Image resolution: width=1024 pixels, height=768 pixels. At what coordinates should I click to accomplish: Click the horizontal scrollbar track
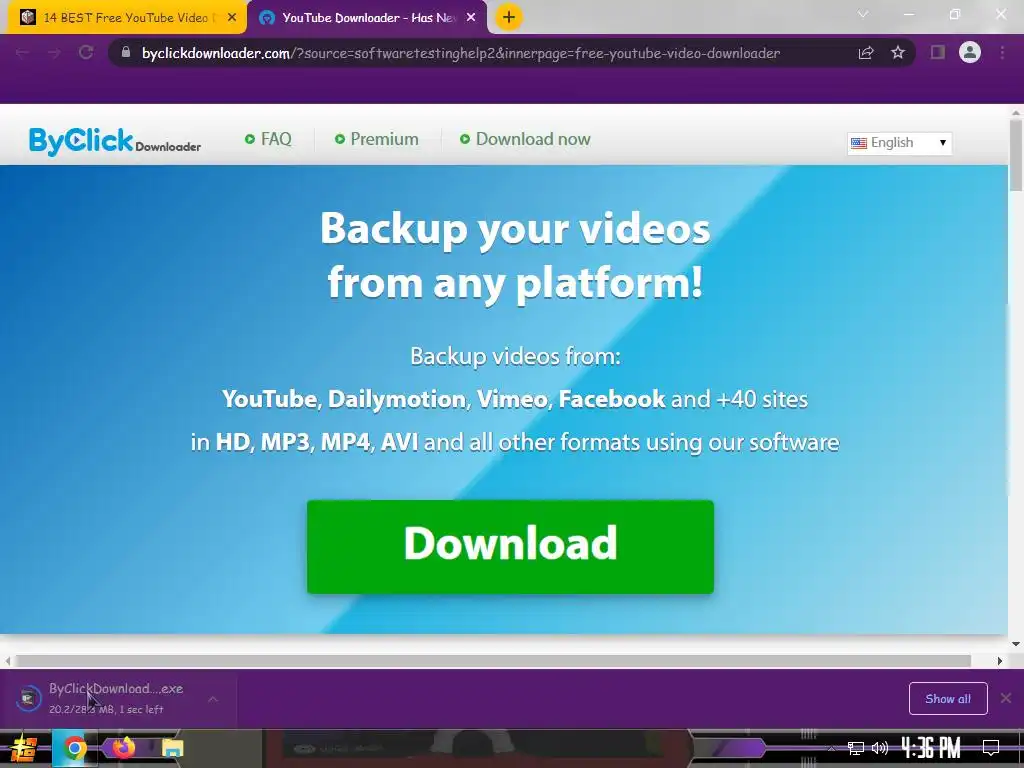(x=493, y=661)
